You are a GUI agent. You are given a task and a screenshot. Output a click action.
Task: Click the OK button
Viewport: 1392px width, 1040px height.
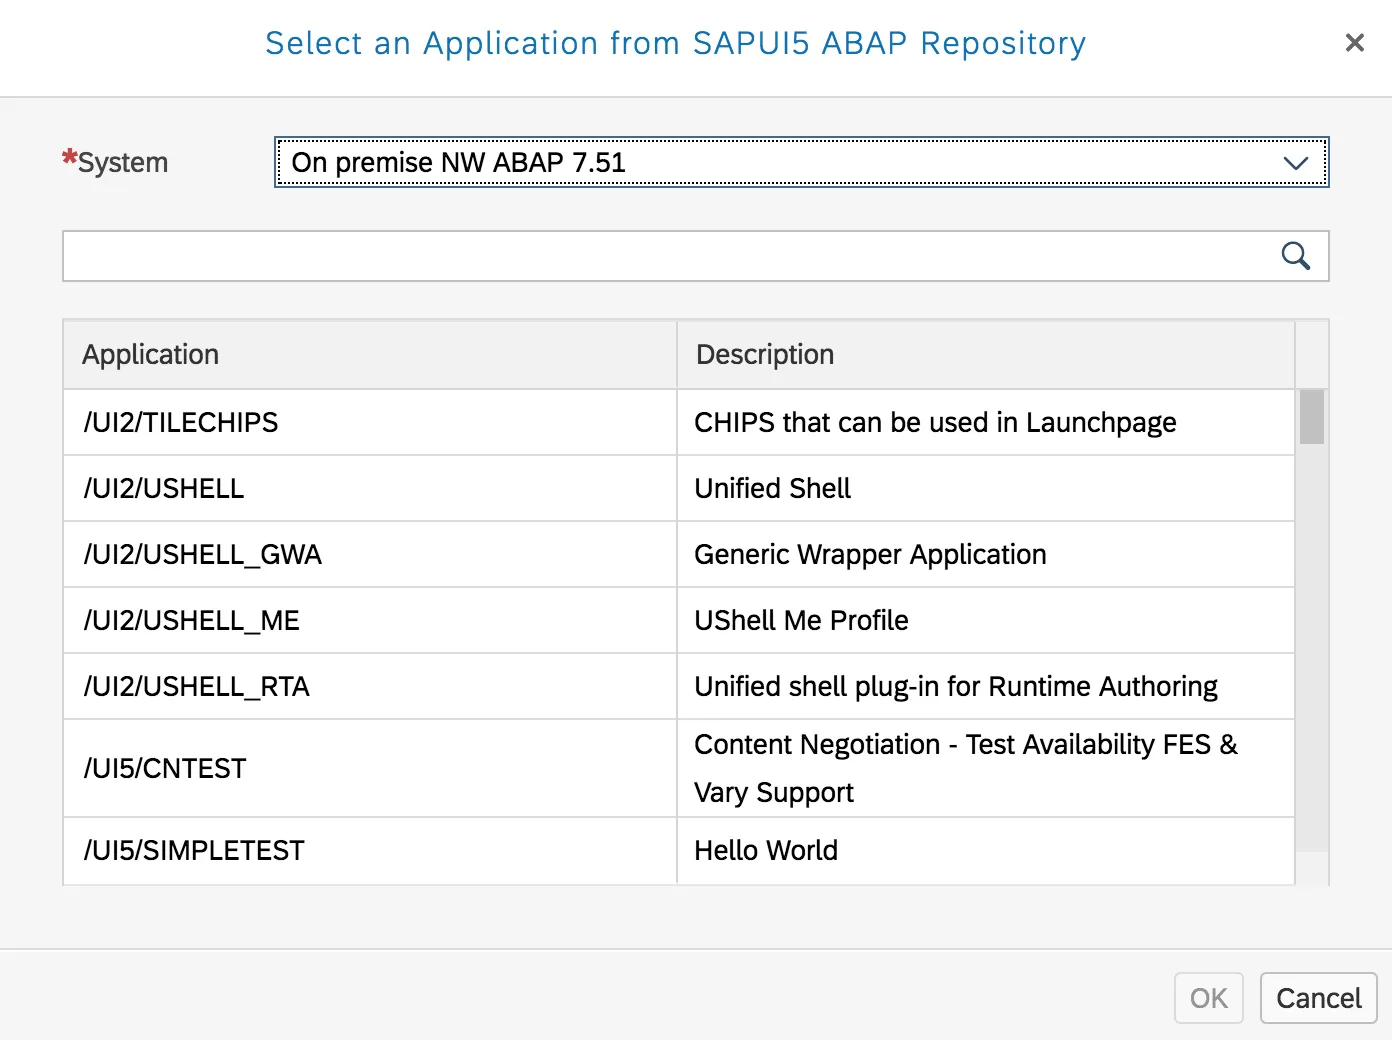click(1208, 998)
